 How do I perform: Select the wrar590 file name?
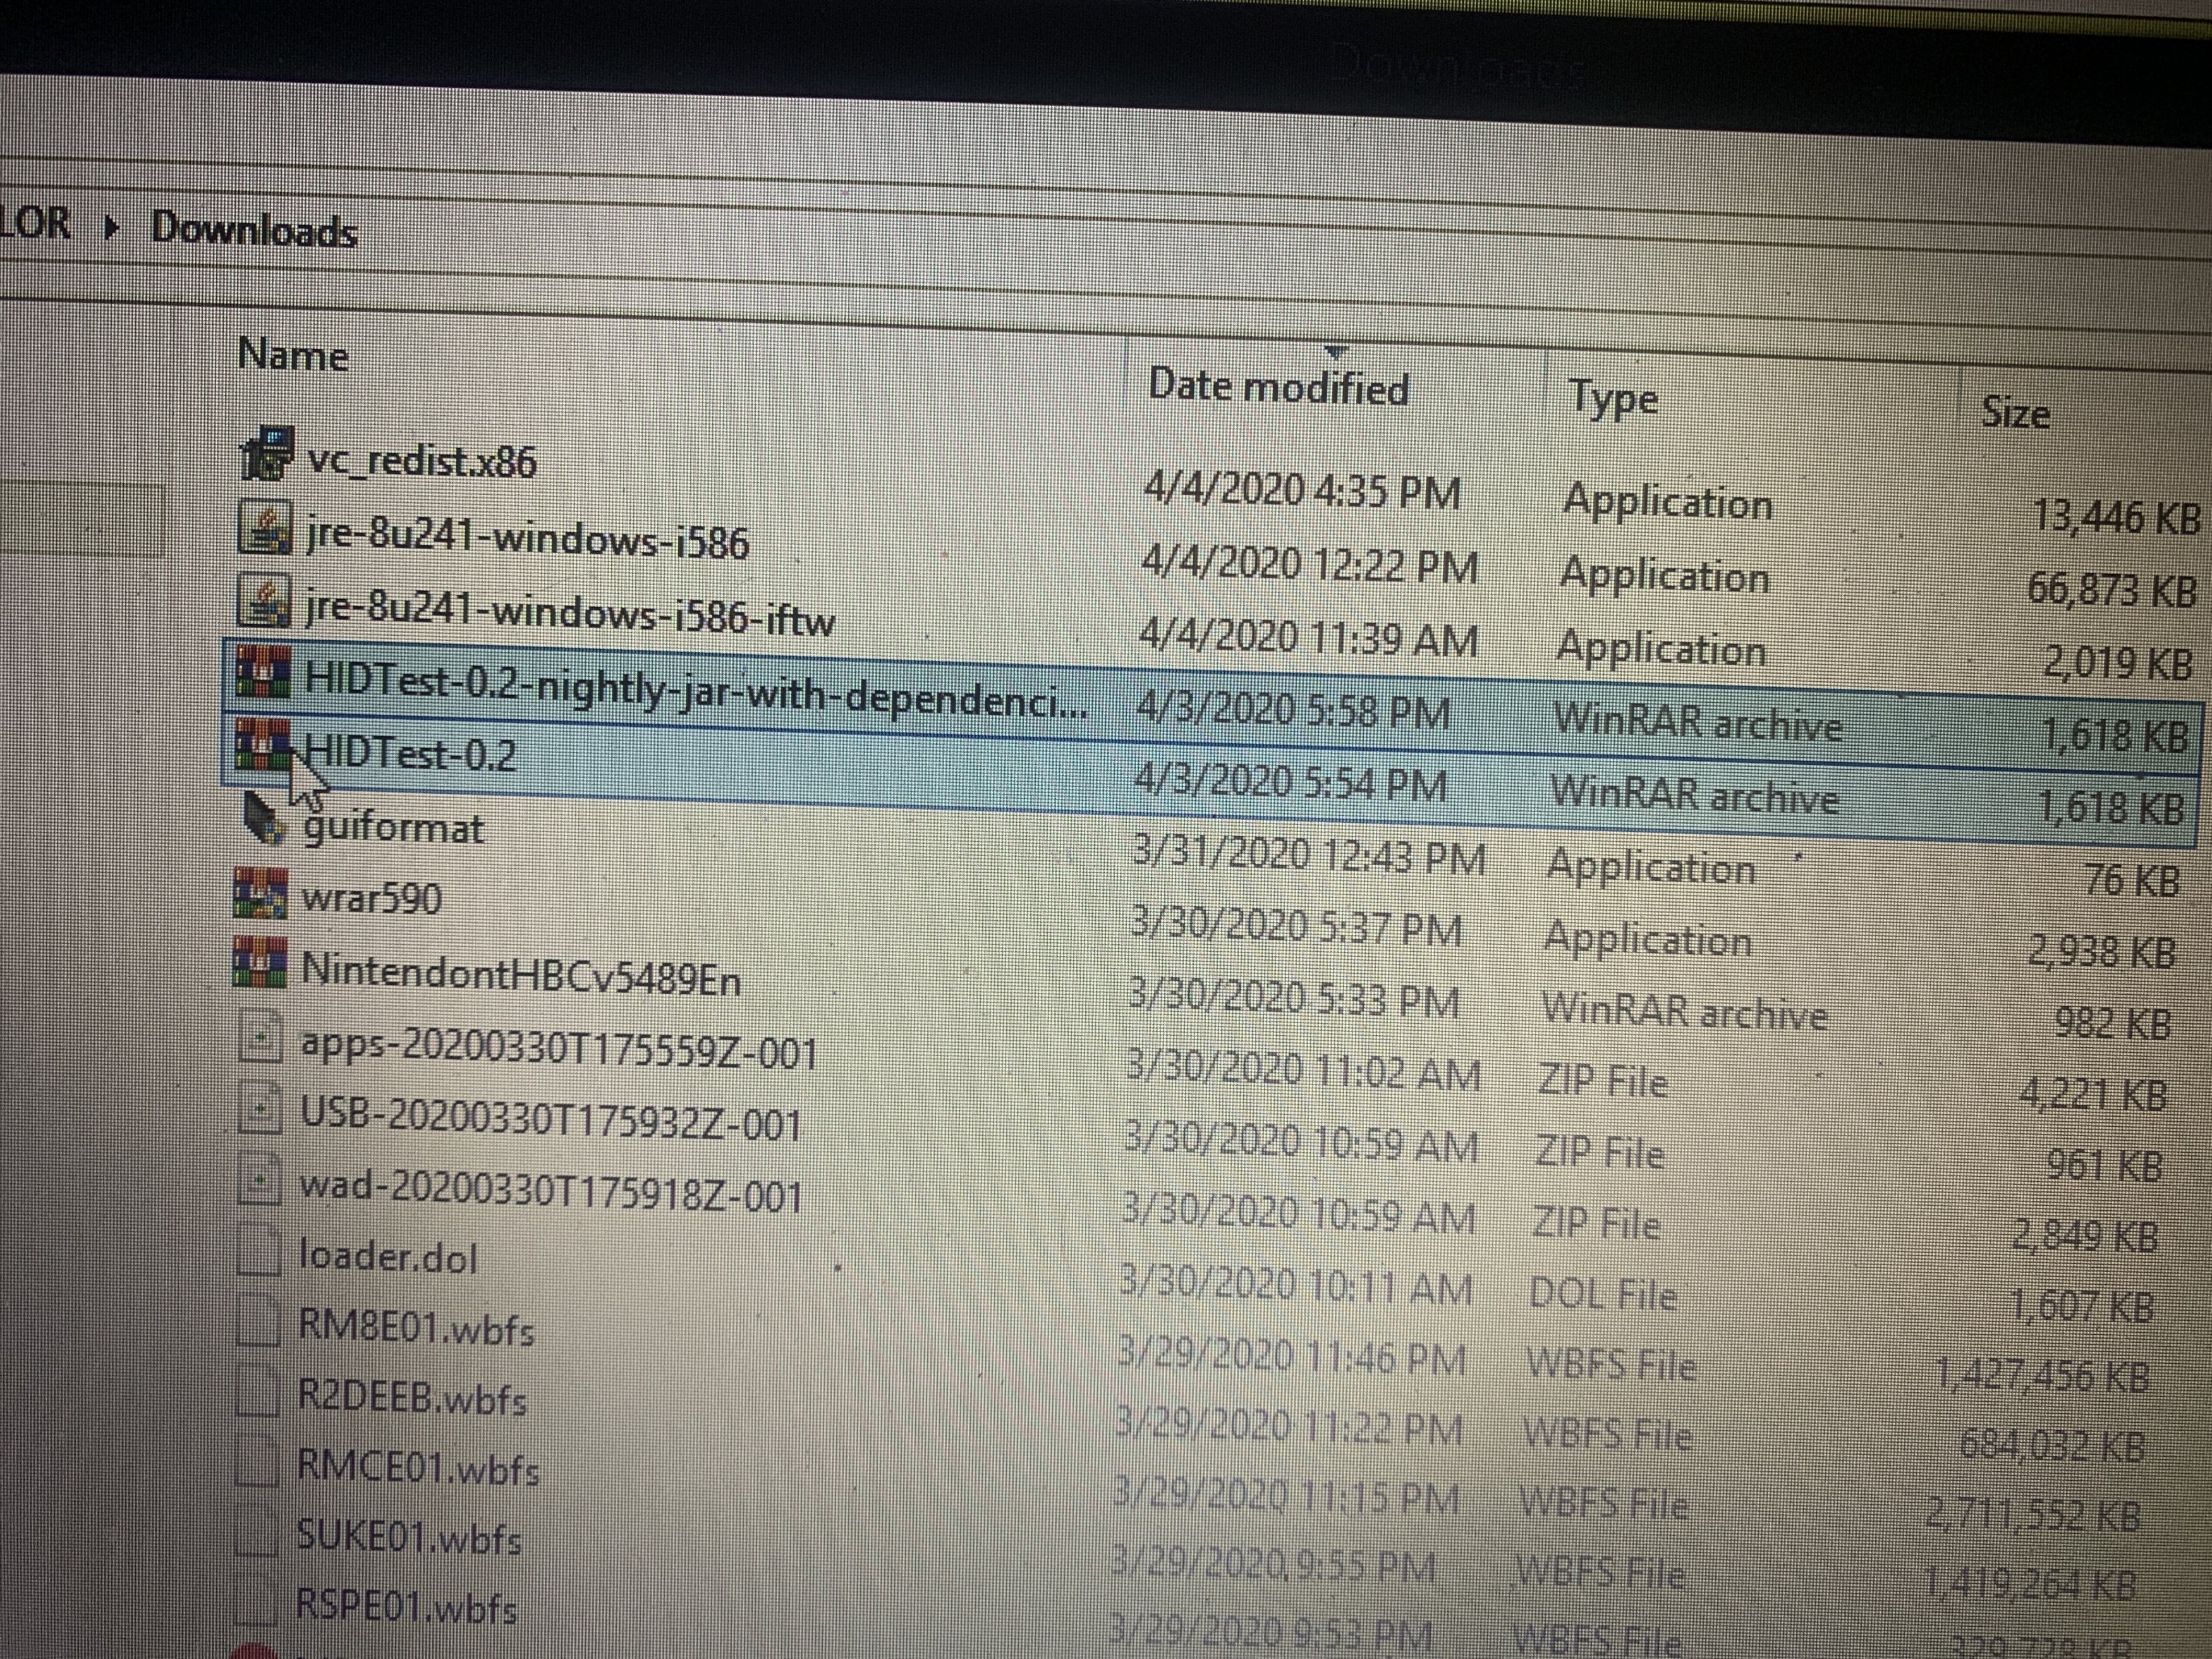[x=371, y=898]
